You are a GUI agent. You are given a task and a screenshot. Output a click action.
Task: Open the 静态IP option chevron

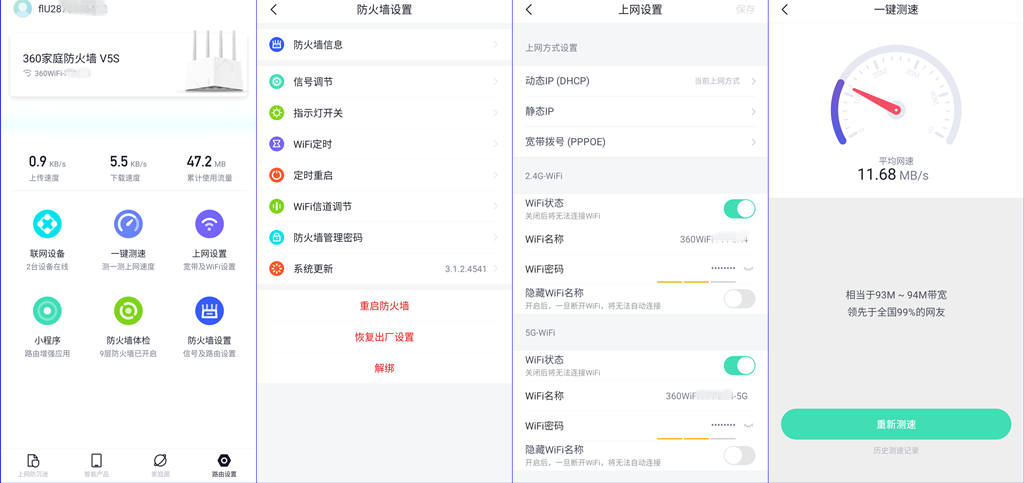pyautogui.click(x=753, y=112)
